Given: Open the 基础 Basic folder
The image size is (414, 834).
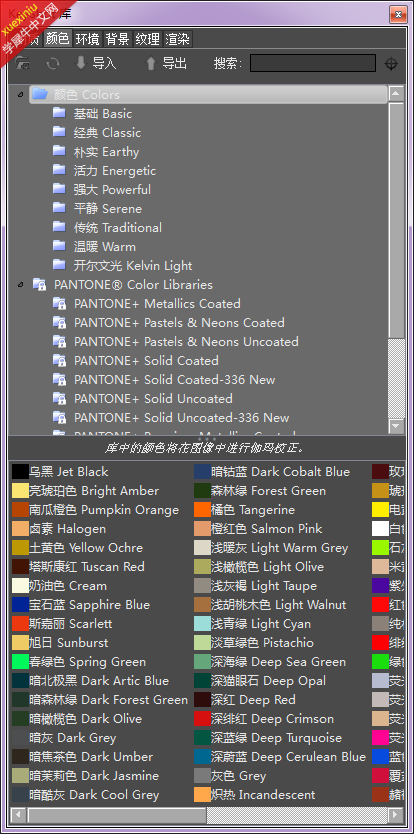Looking at the screenshot, I should click(x=93, y=114).
